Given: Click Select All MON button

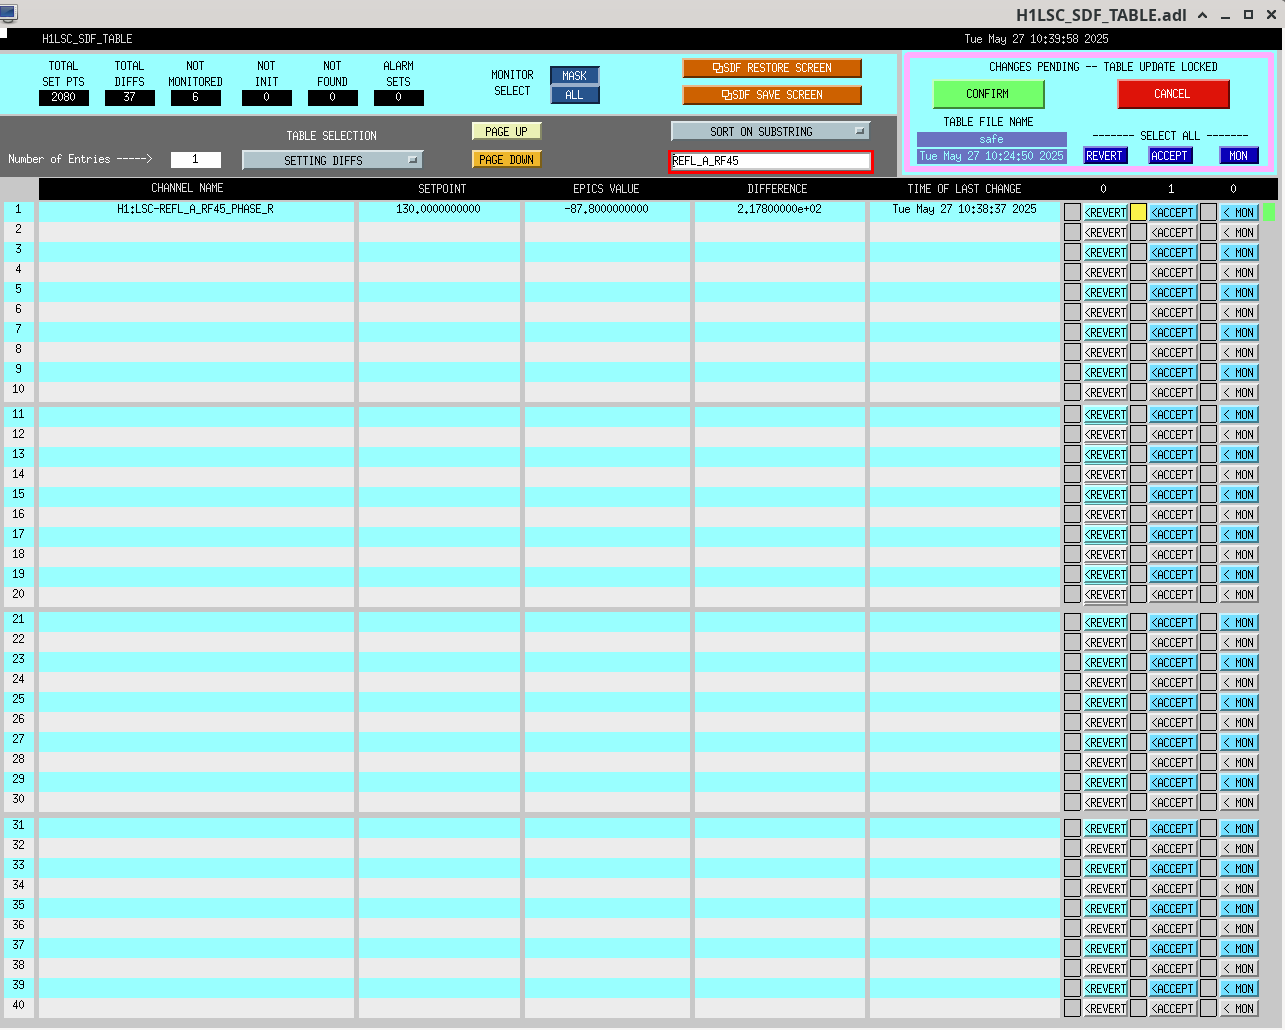Looking at the screenshot, I should [1239, 156].
